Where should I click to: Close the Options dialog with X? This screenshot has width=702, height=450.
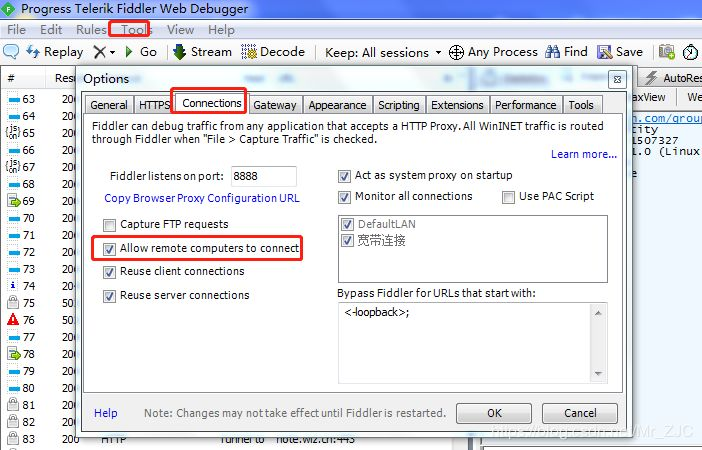[617, 80]
